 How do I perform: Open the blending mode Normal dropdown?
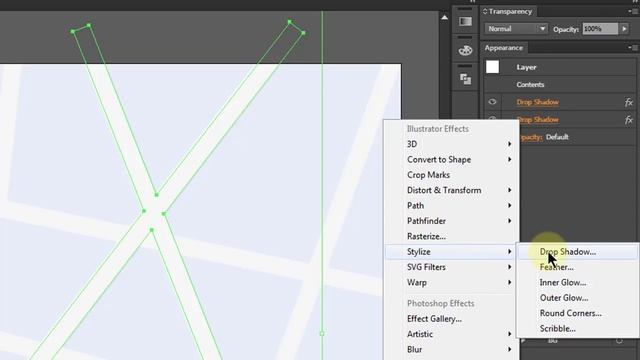516,29
